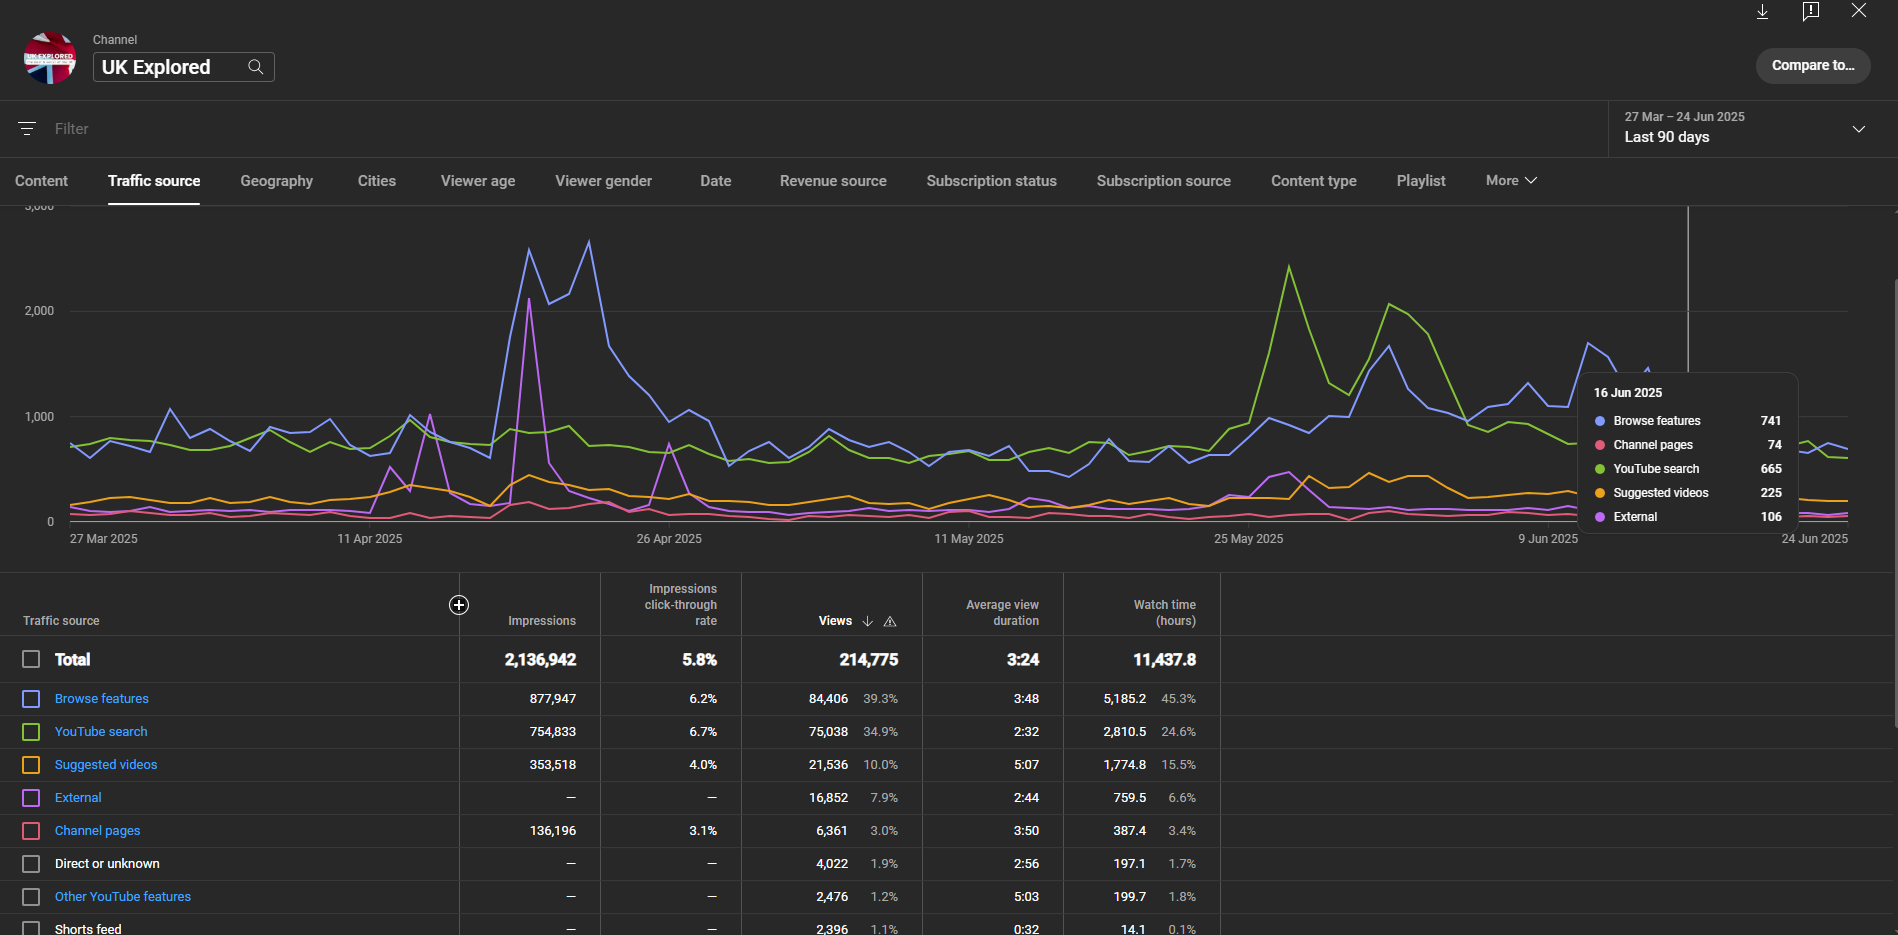1898x935 pixels.
Task: Click total views value 214,775
Action: (x=869, y=660)
